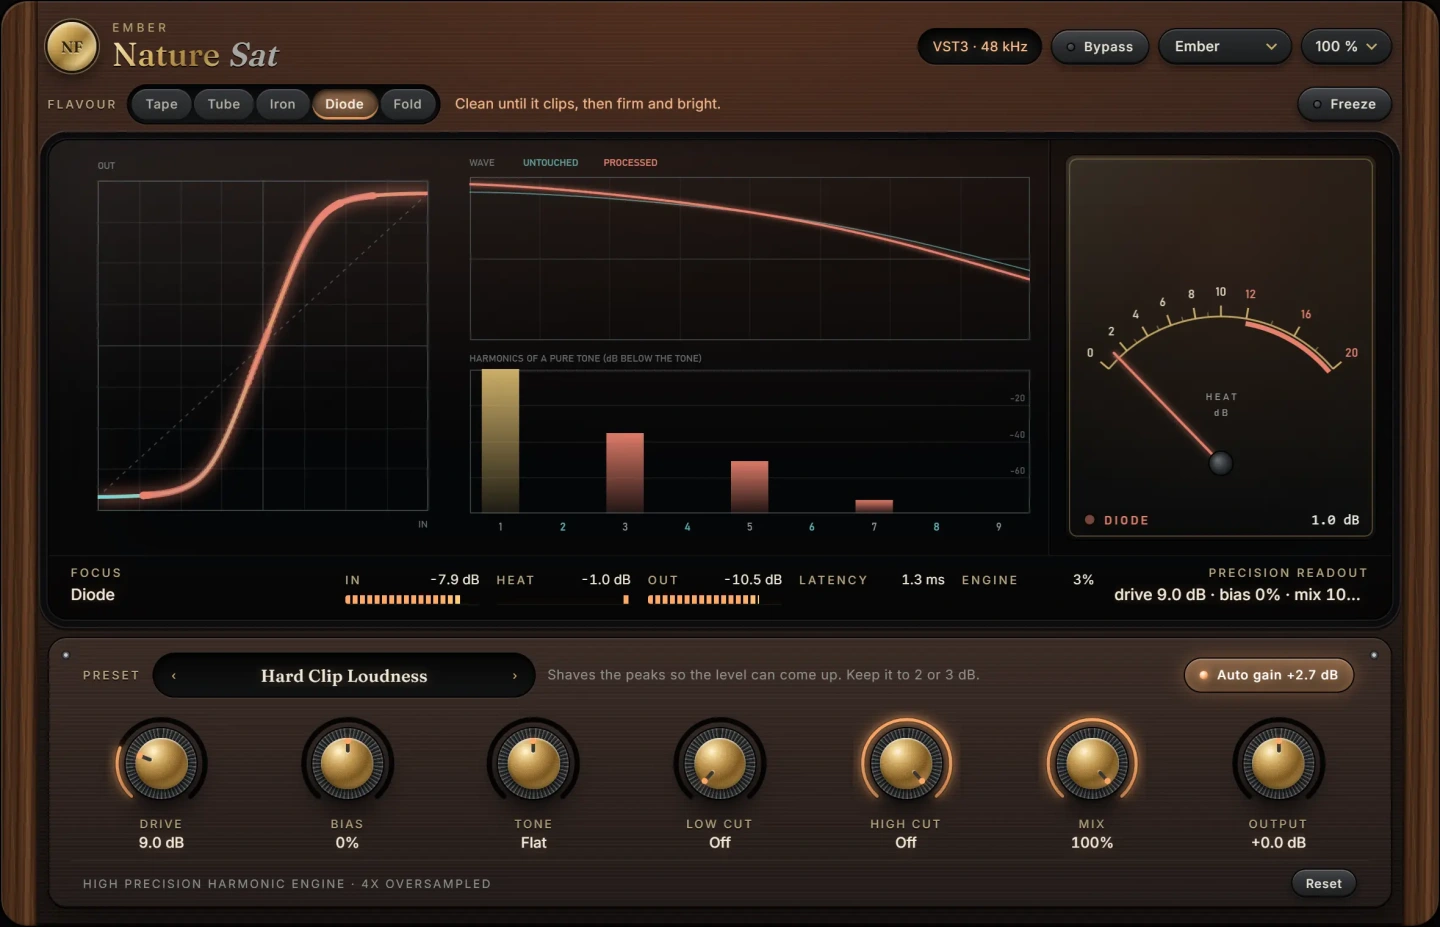Click the Bias knob
The image size is (1440, 927).
tap(347, 764)
